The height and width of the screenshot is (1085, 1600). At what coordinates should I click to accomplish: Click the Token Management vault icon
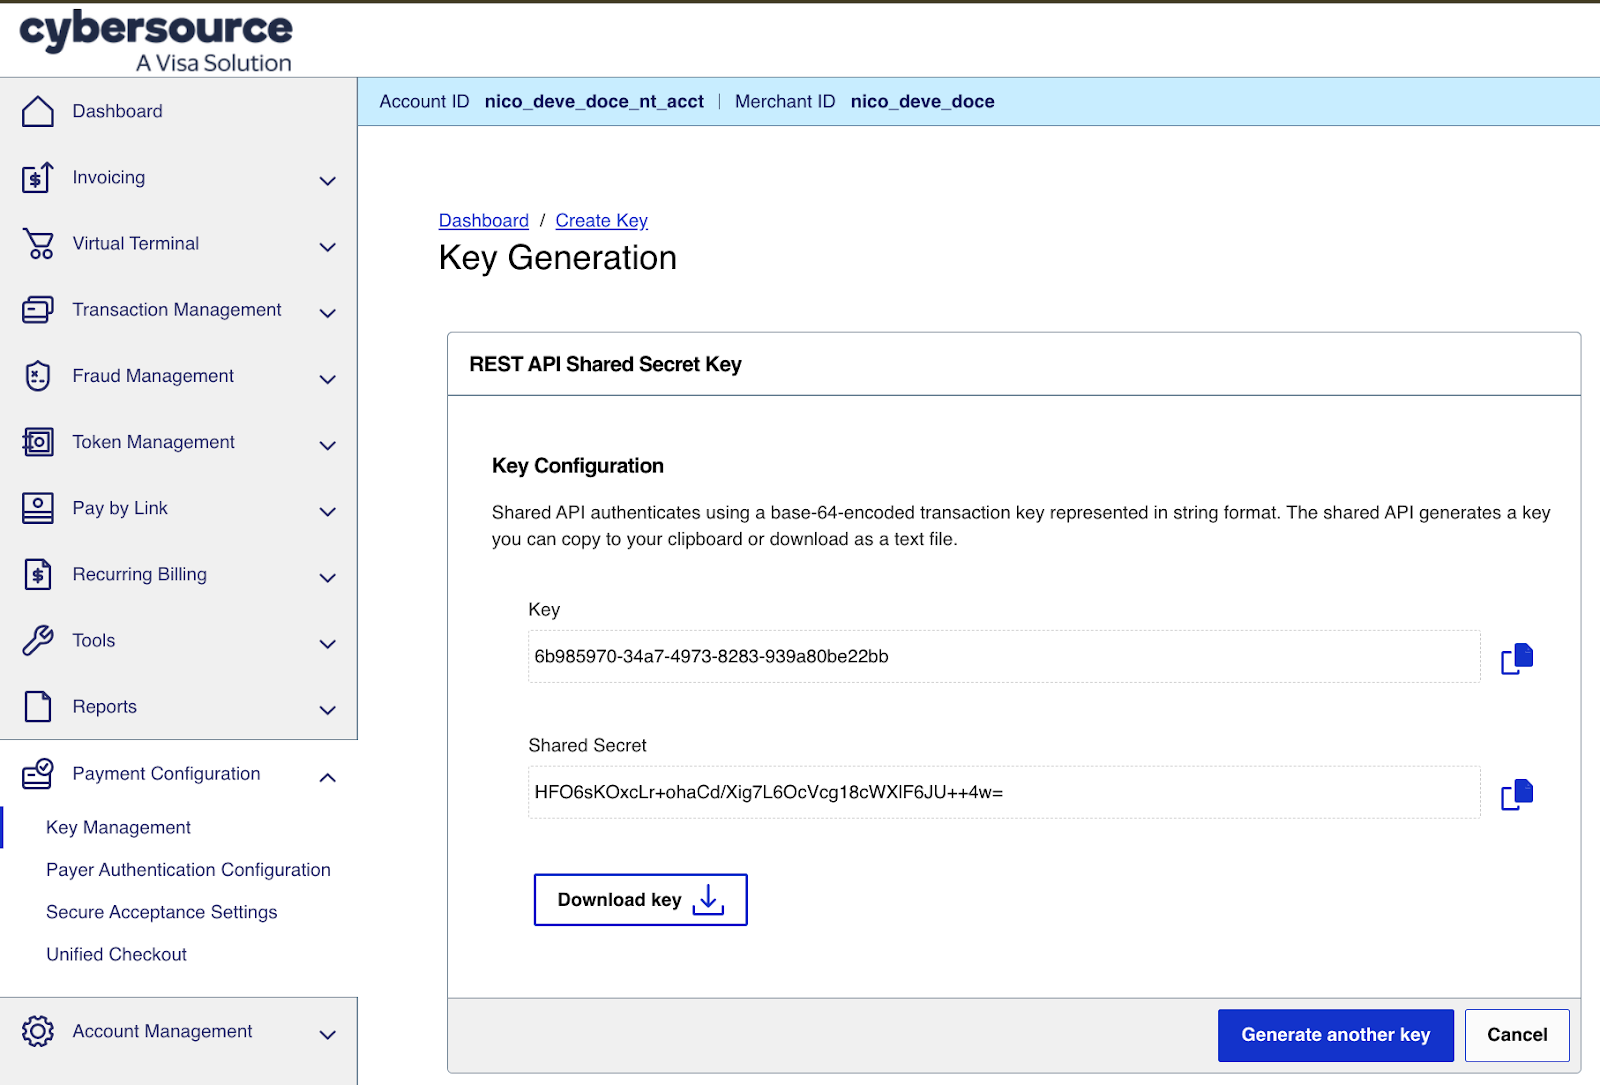pos(38,442)
